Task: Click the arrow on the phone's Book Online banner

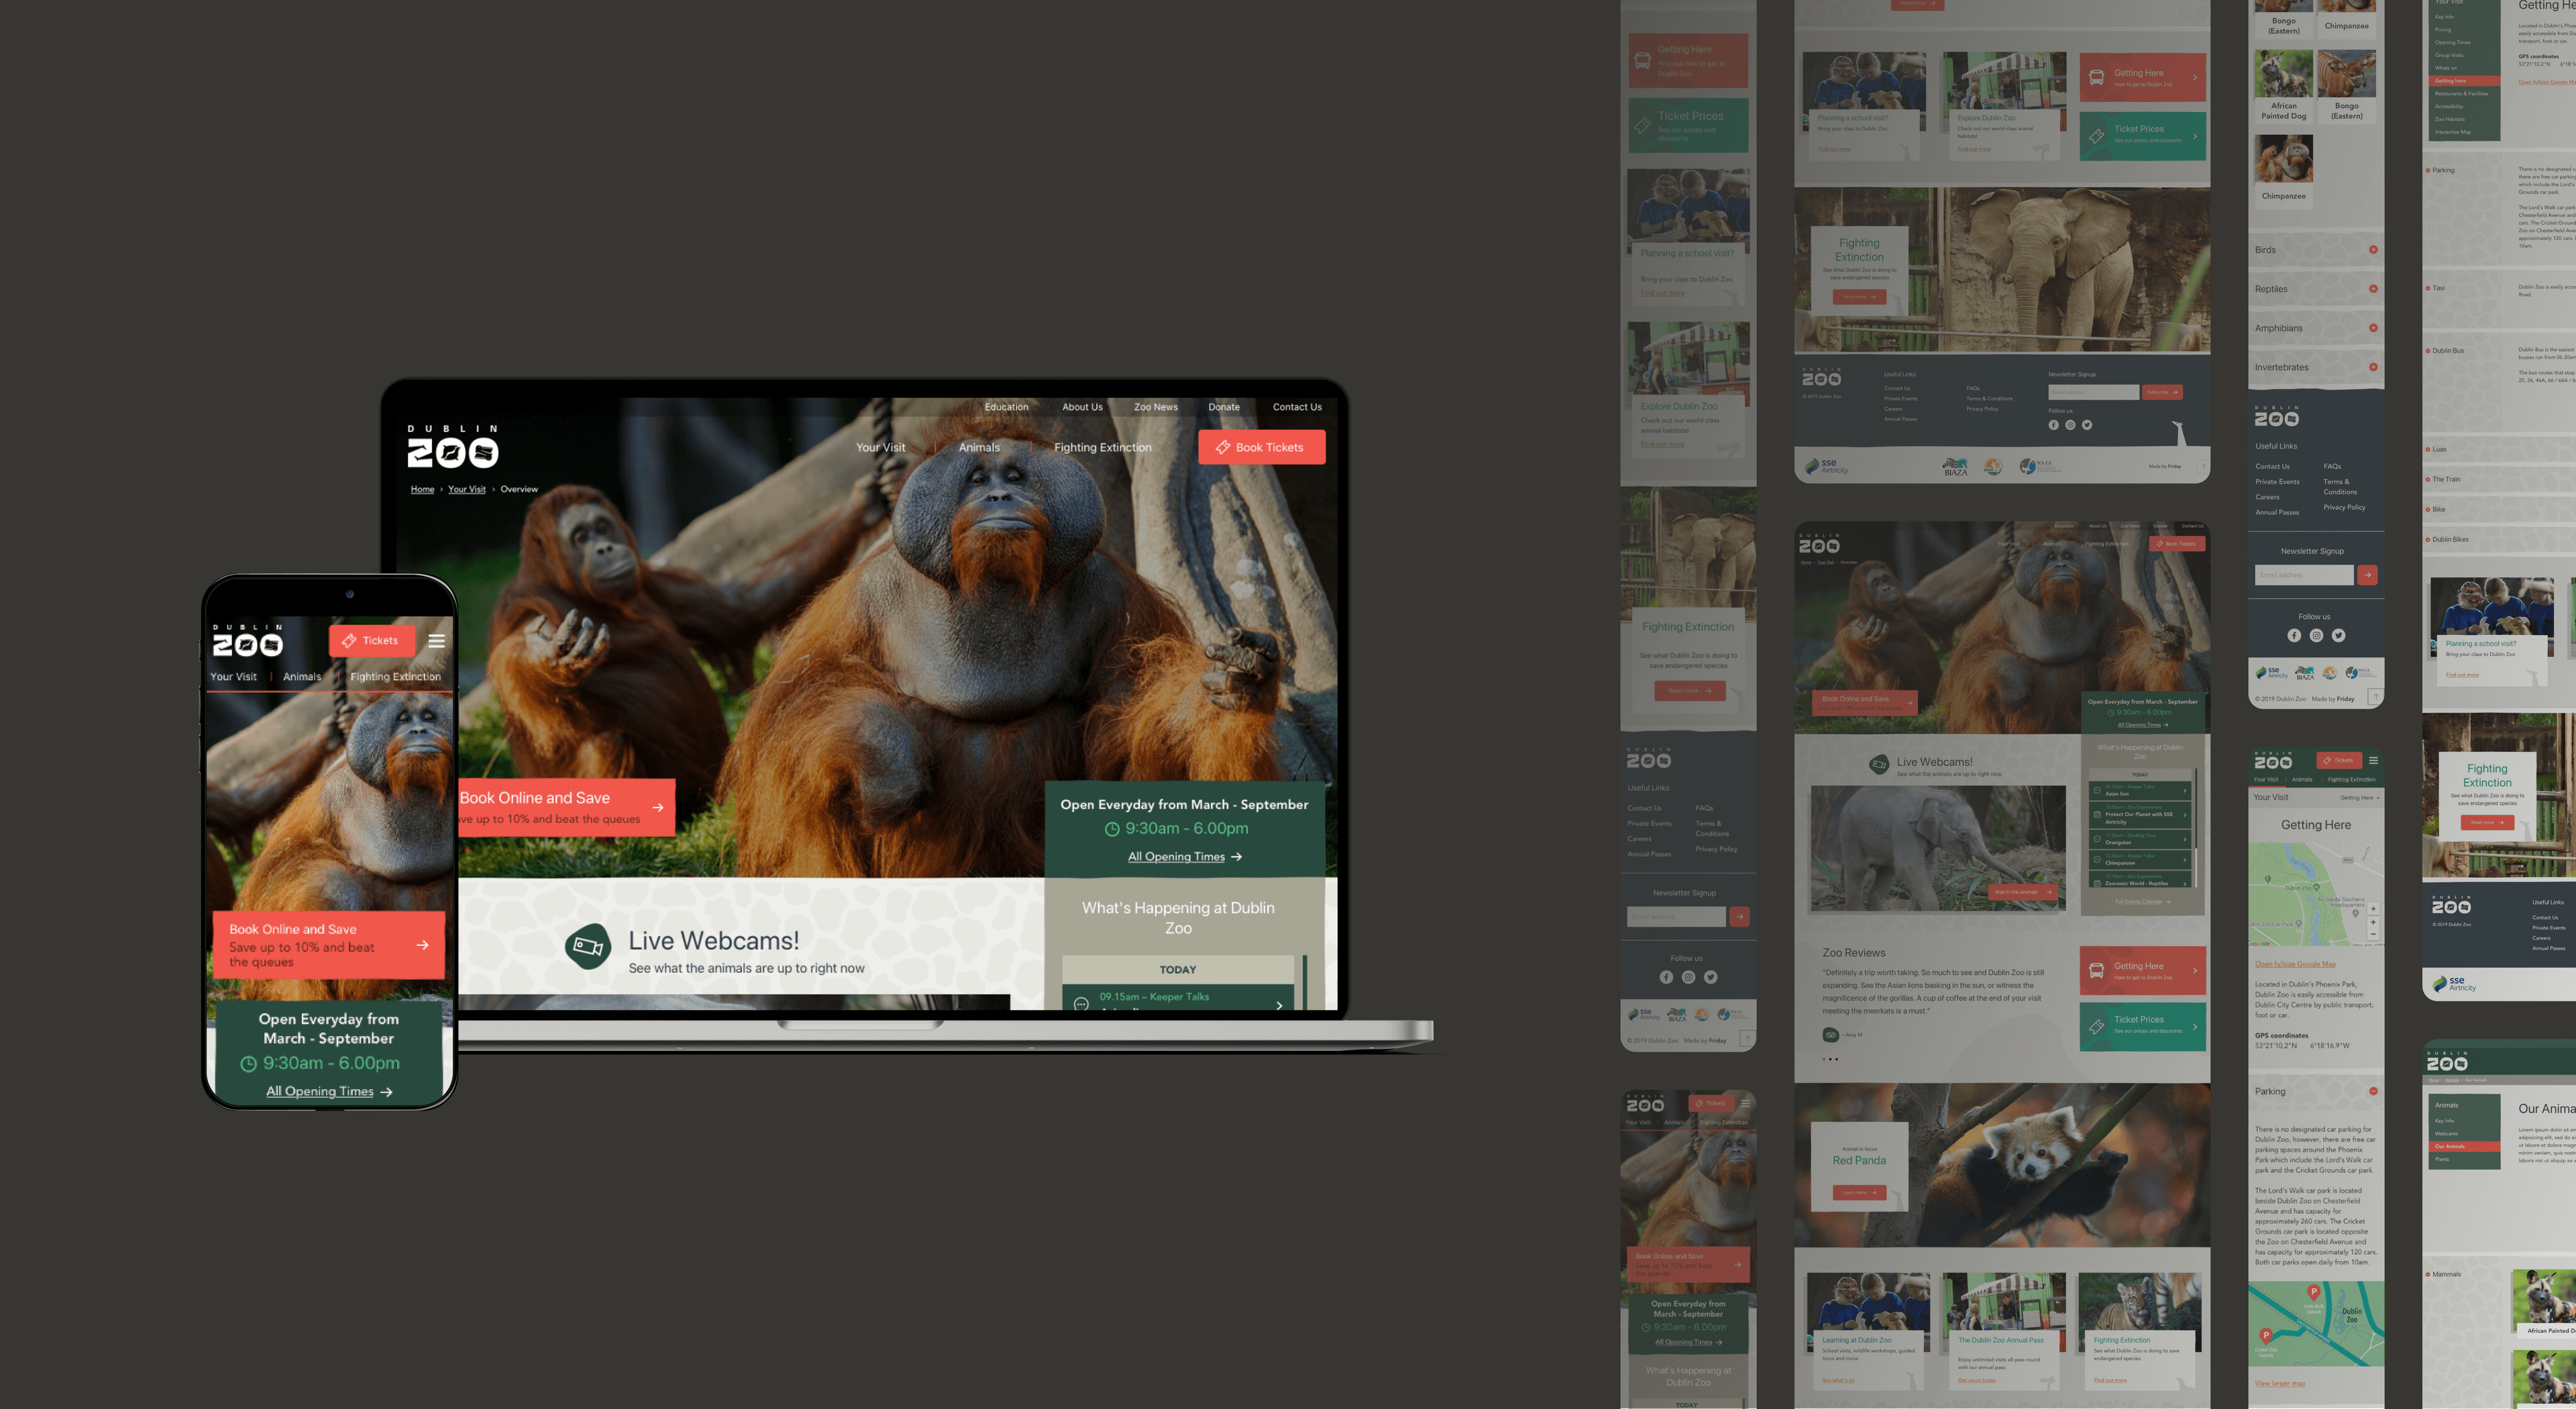Action: (x=422, y=944)
